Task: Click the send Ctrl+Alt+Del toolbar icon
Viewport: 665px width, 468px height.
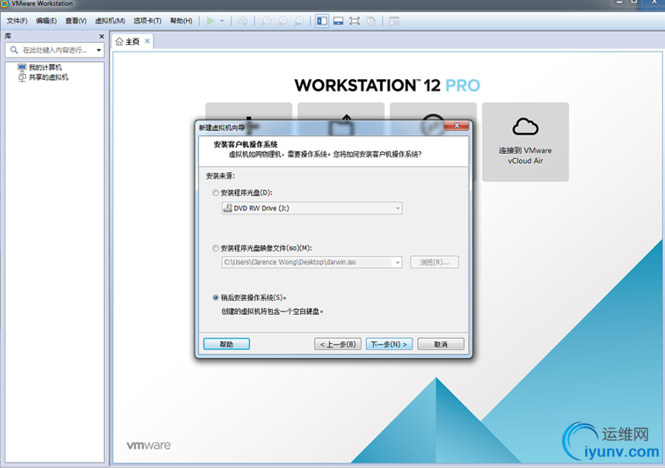Action: tap(243, 21)
